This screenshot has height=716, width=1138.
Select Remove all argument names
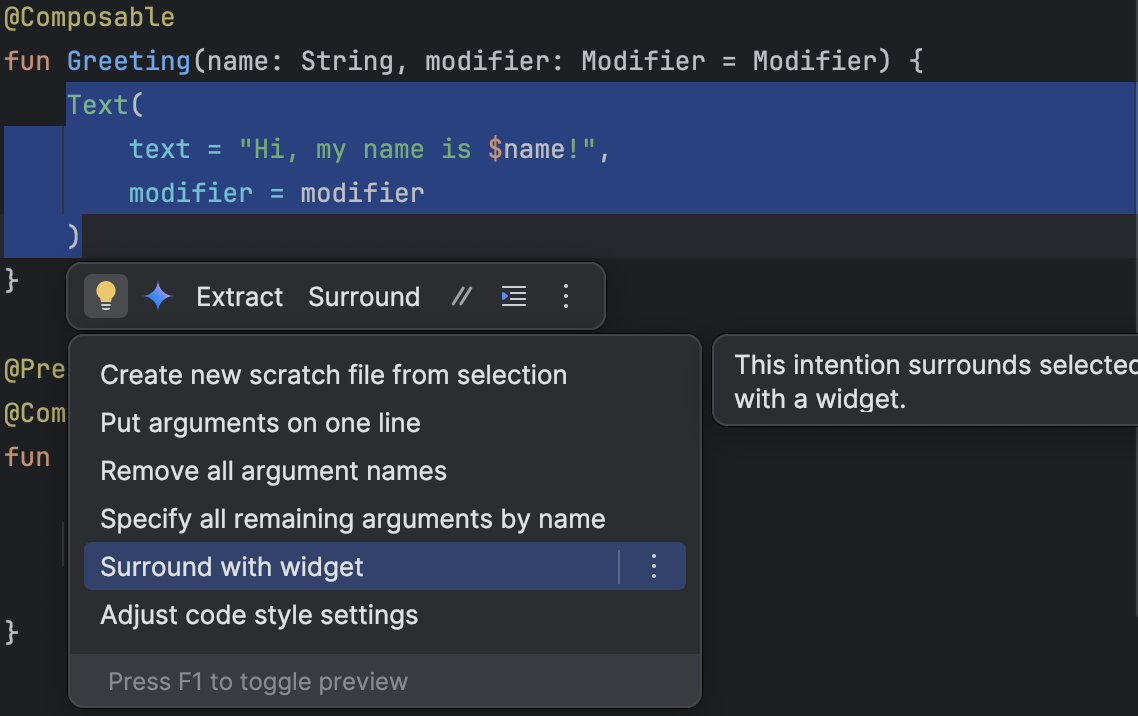click(273, 471)
